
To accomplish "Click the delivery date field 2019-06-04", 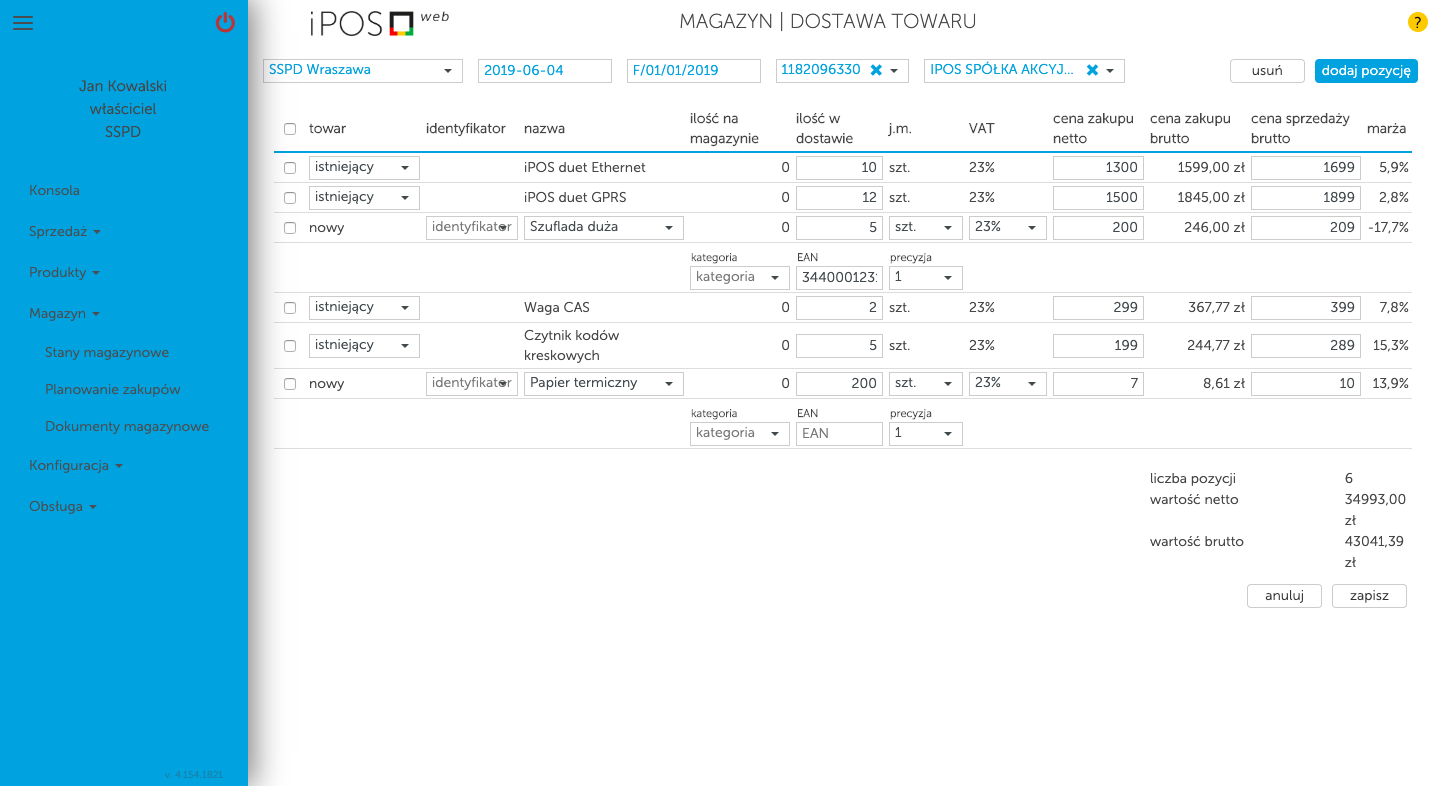I will click(544, 70).
